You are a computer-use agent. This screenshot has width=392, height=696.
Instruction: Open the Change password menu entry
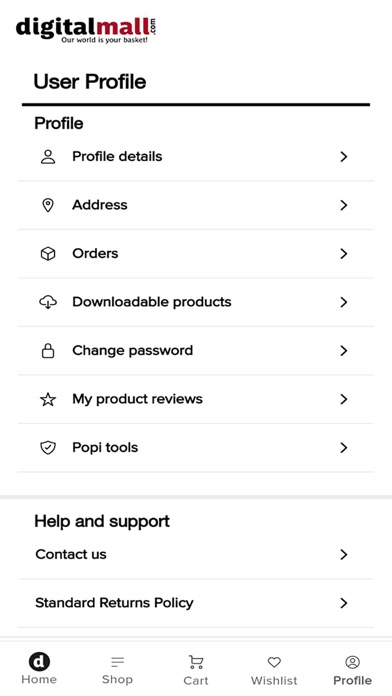point(196,351)
